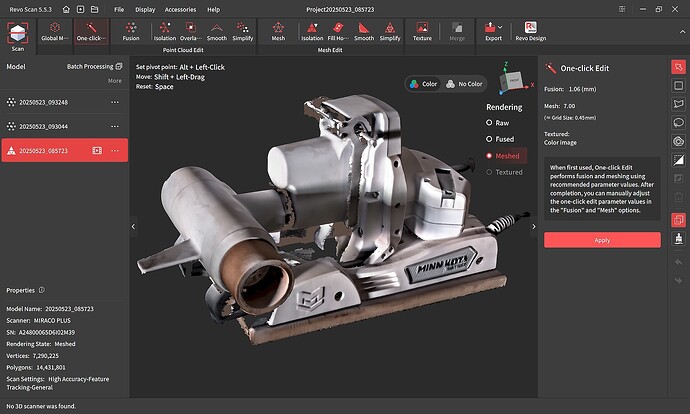Open options for model 20250523_085723
The width and height of the screenshot is (690, 414).
(115, 150)
